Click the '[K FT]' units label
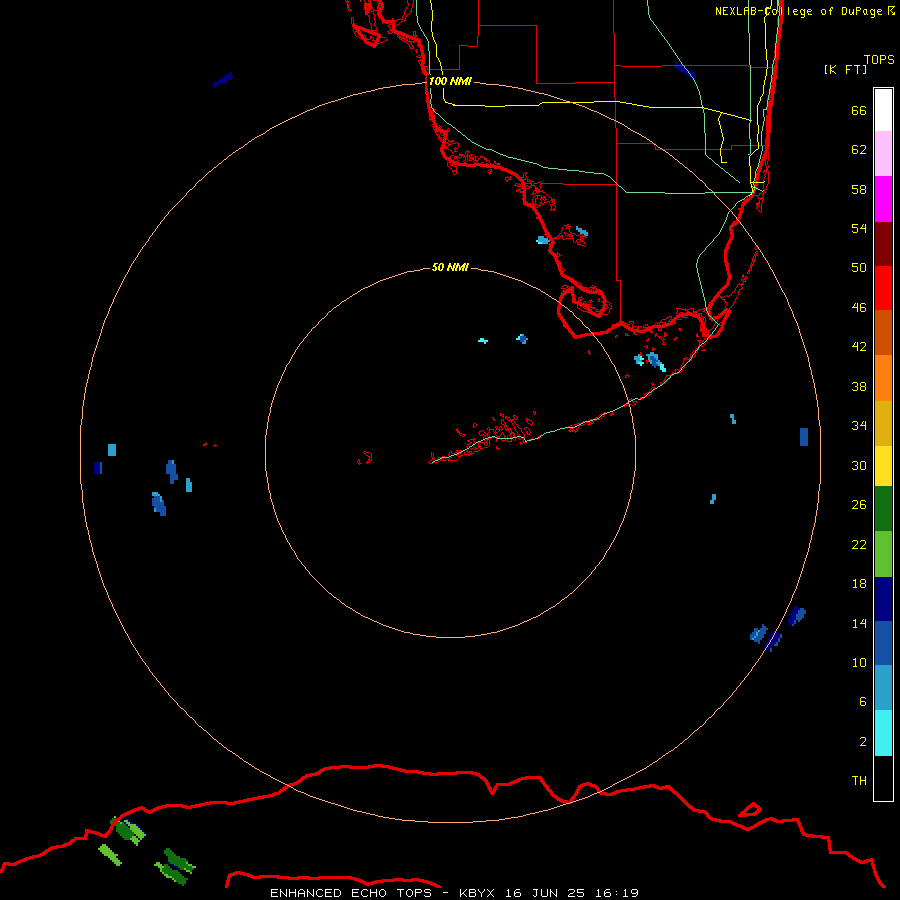The width and height of the screenshot is (900, 900). [845, 69]
